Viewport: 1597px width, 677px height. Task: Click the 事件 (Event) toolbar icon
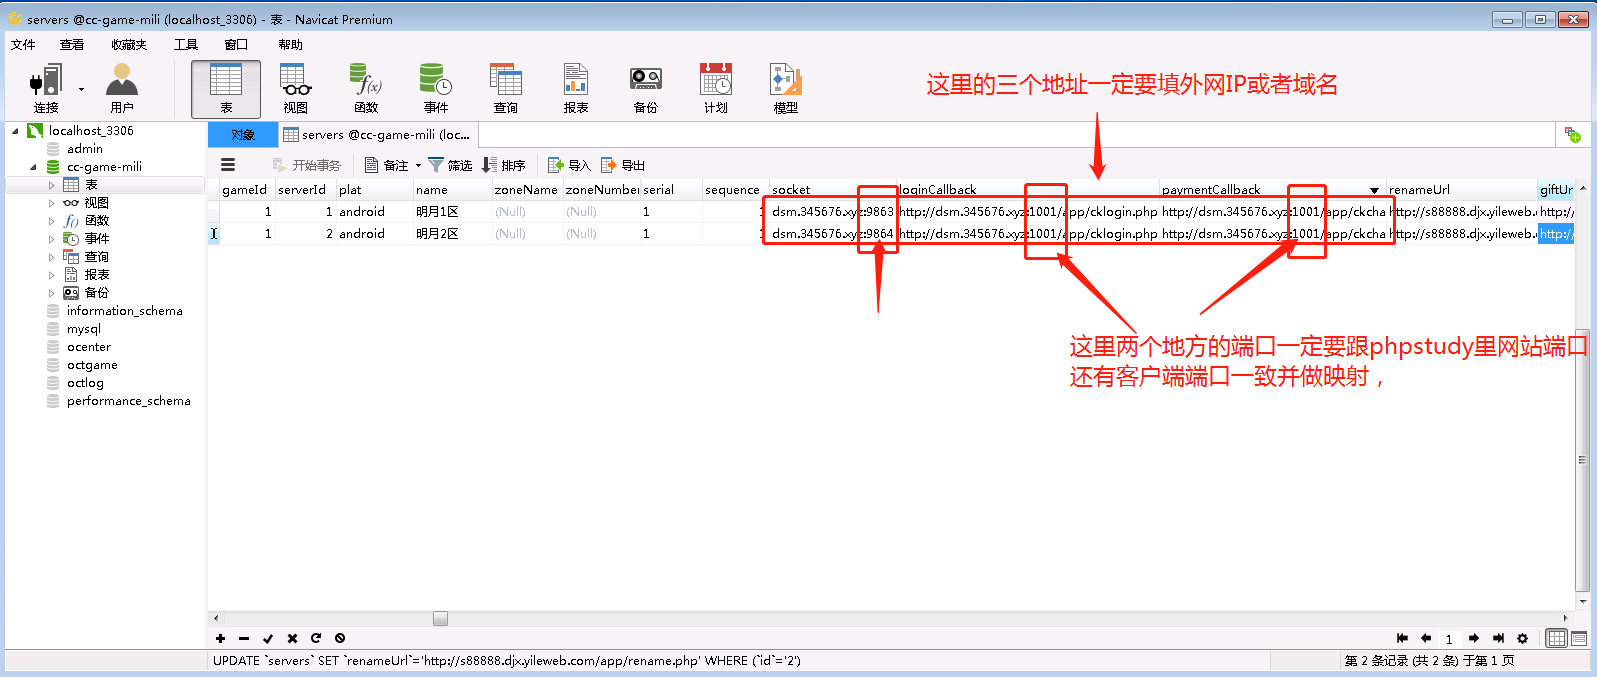point(436,88)
